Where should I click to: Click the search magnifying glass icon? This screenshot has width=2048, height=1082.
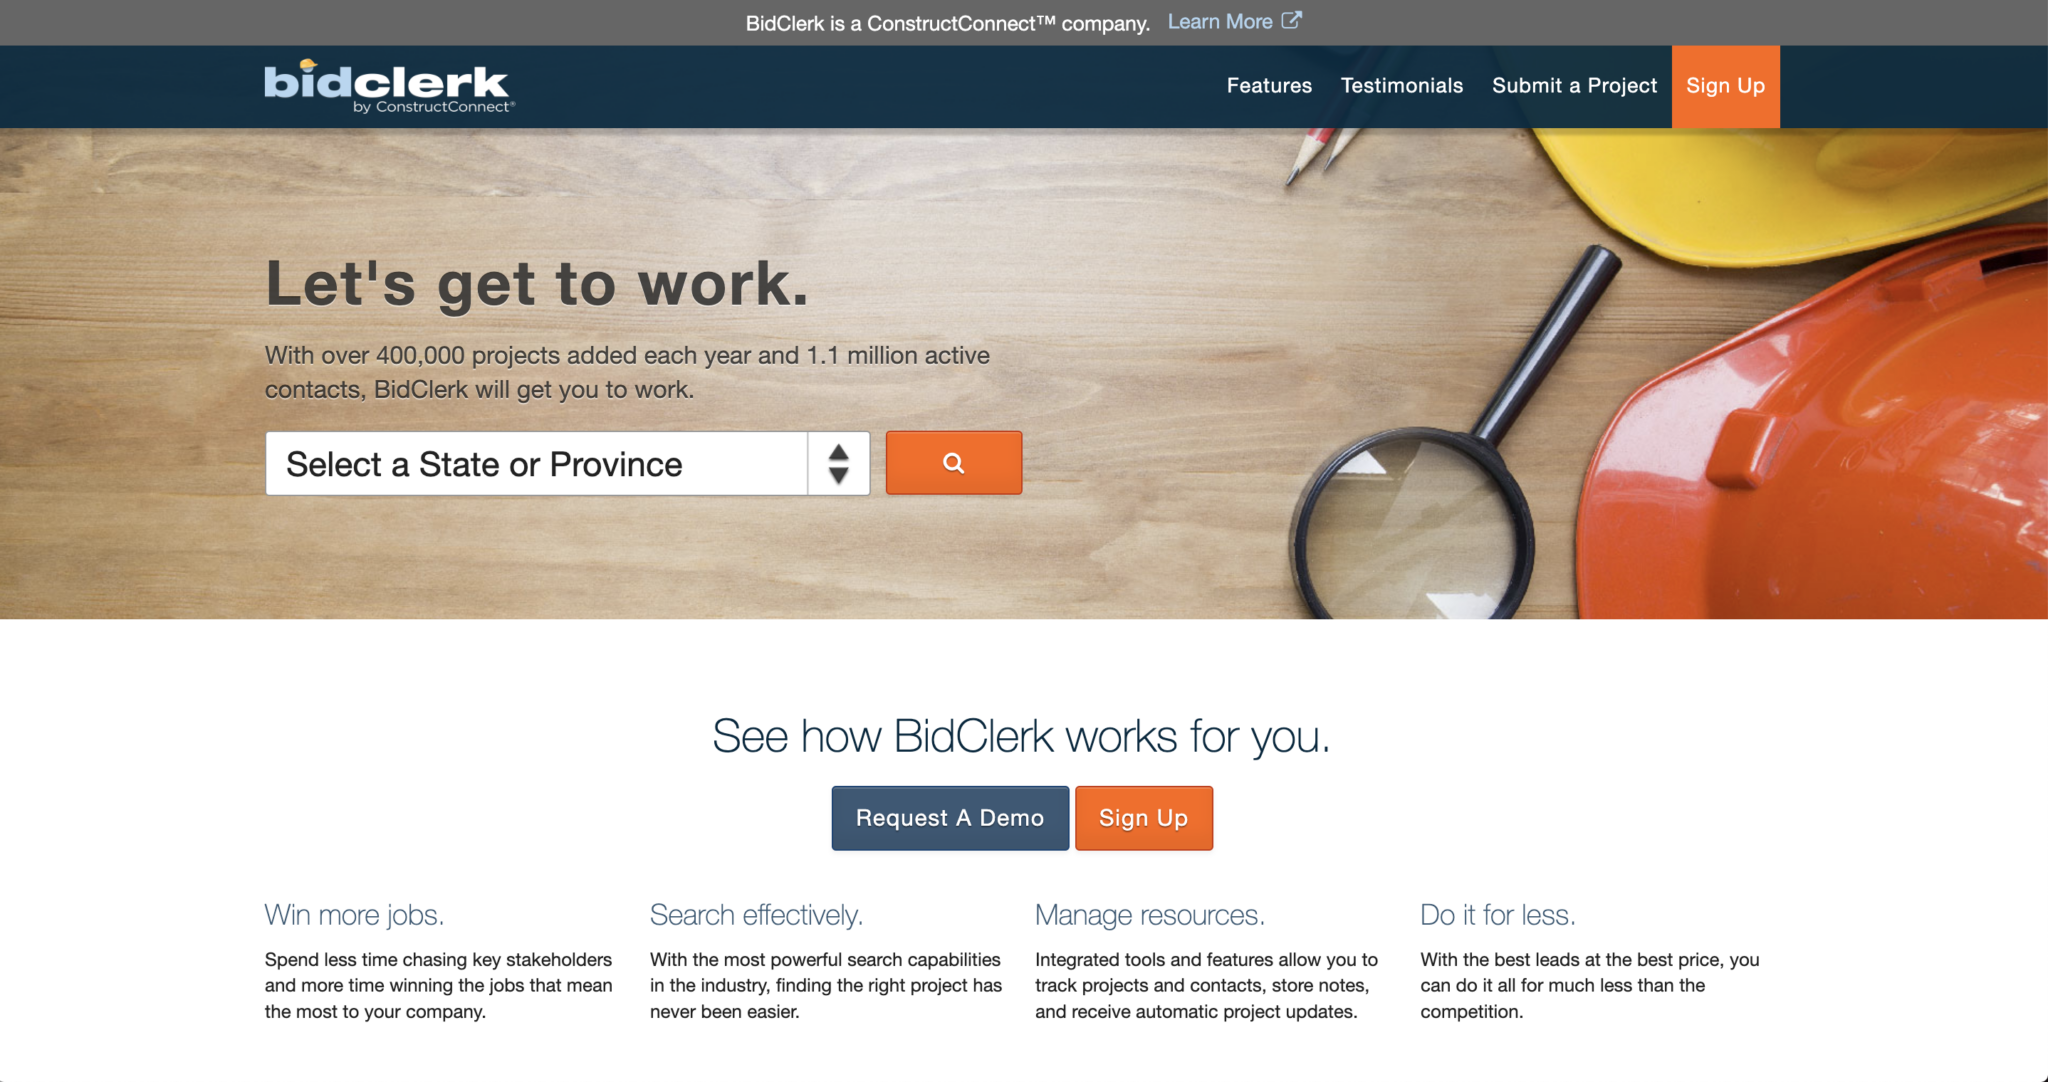point(955,462)
